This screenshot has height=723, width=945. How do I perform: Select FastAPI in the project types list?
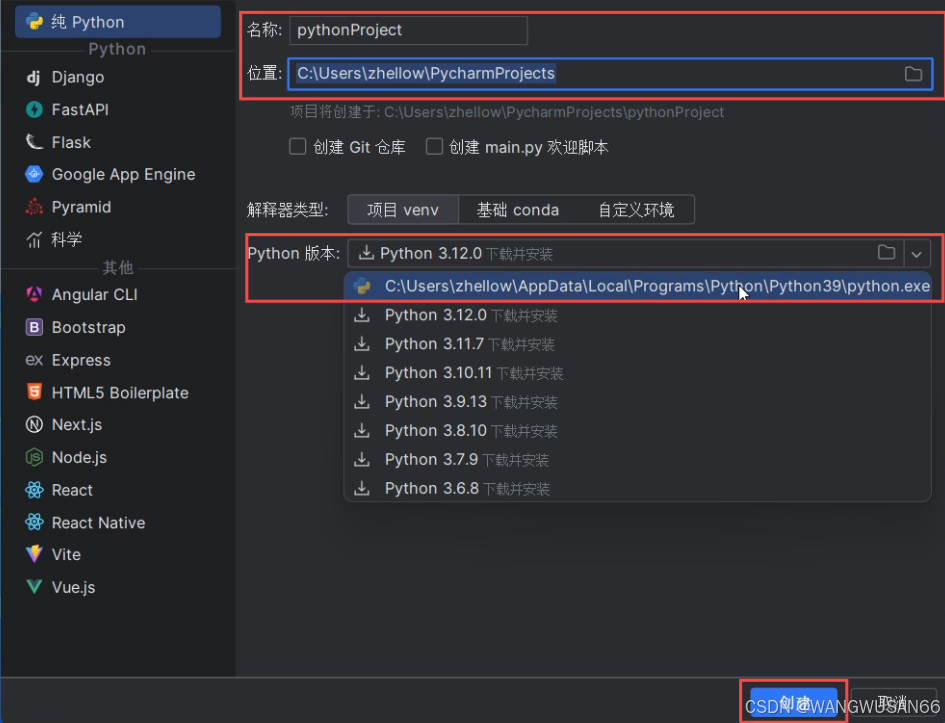(118, 110)
